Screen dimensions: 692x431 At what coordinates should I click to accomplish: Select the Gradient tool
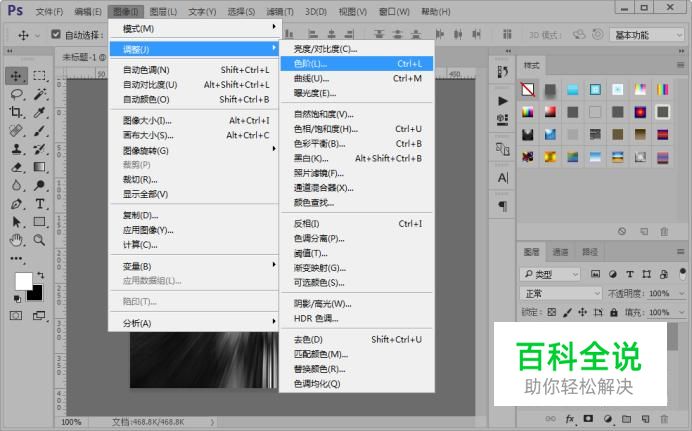point(40,167)
